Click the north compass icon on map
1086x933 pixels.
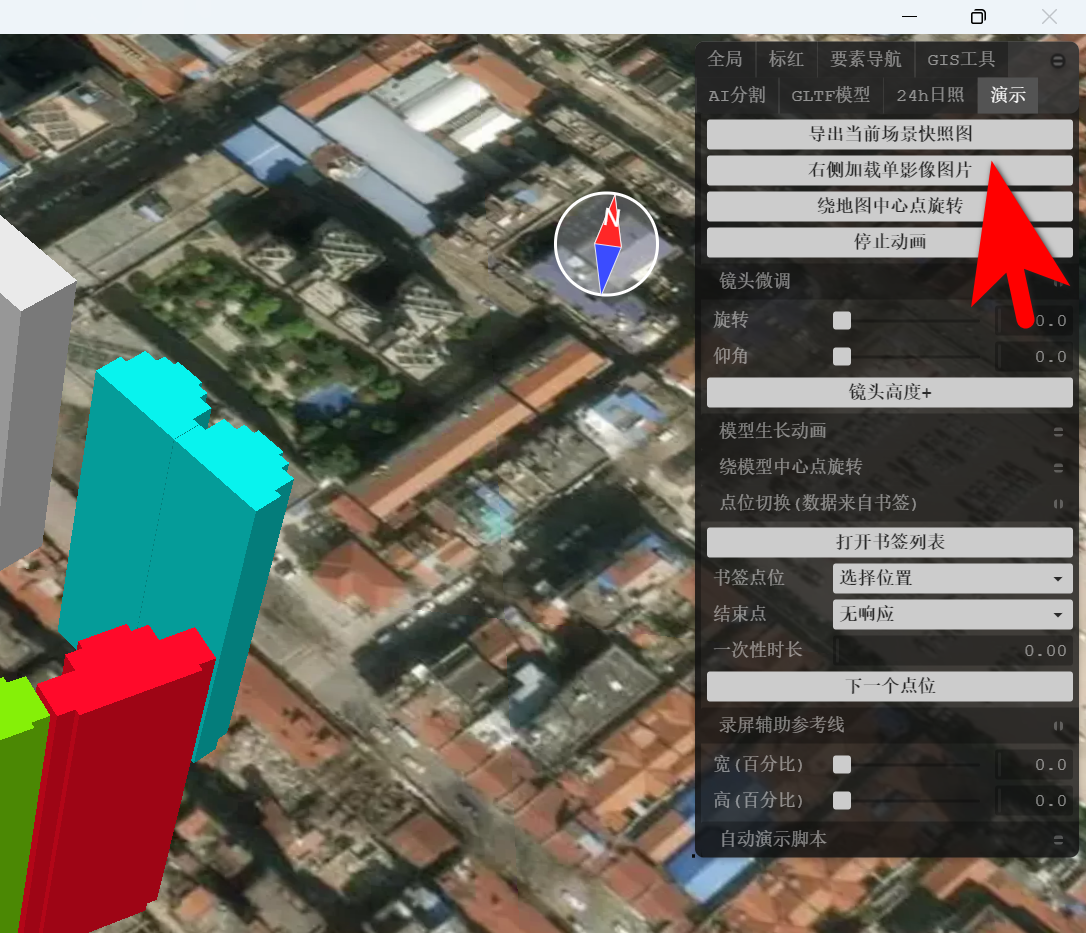(606, 244)
